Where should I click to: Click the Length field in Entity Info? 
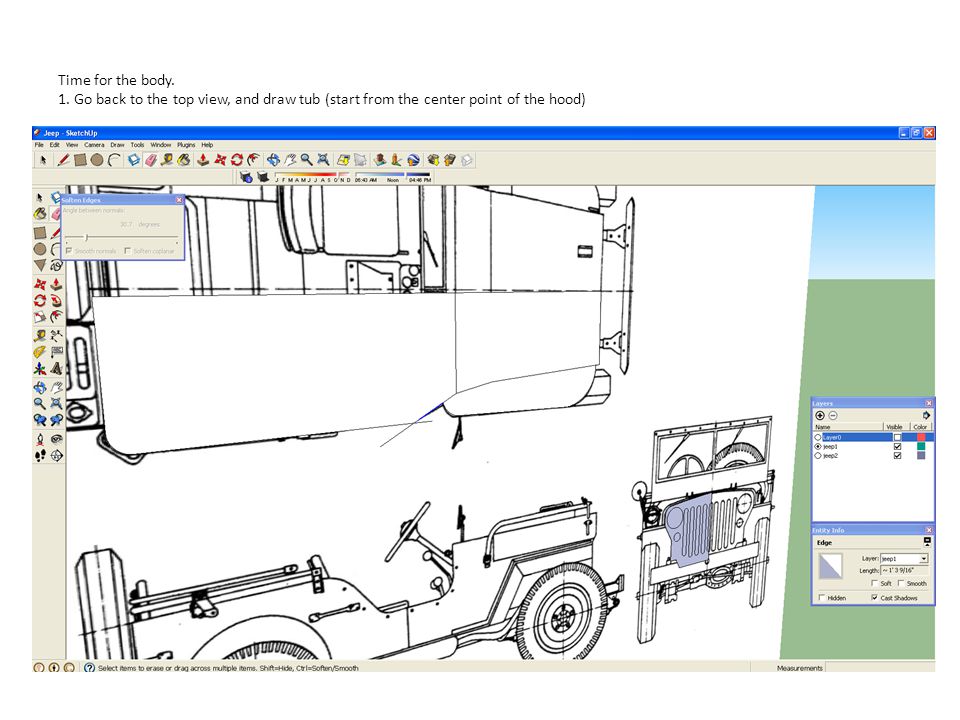pyautogui.click(x=904, y=571)
